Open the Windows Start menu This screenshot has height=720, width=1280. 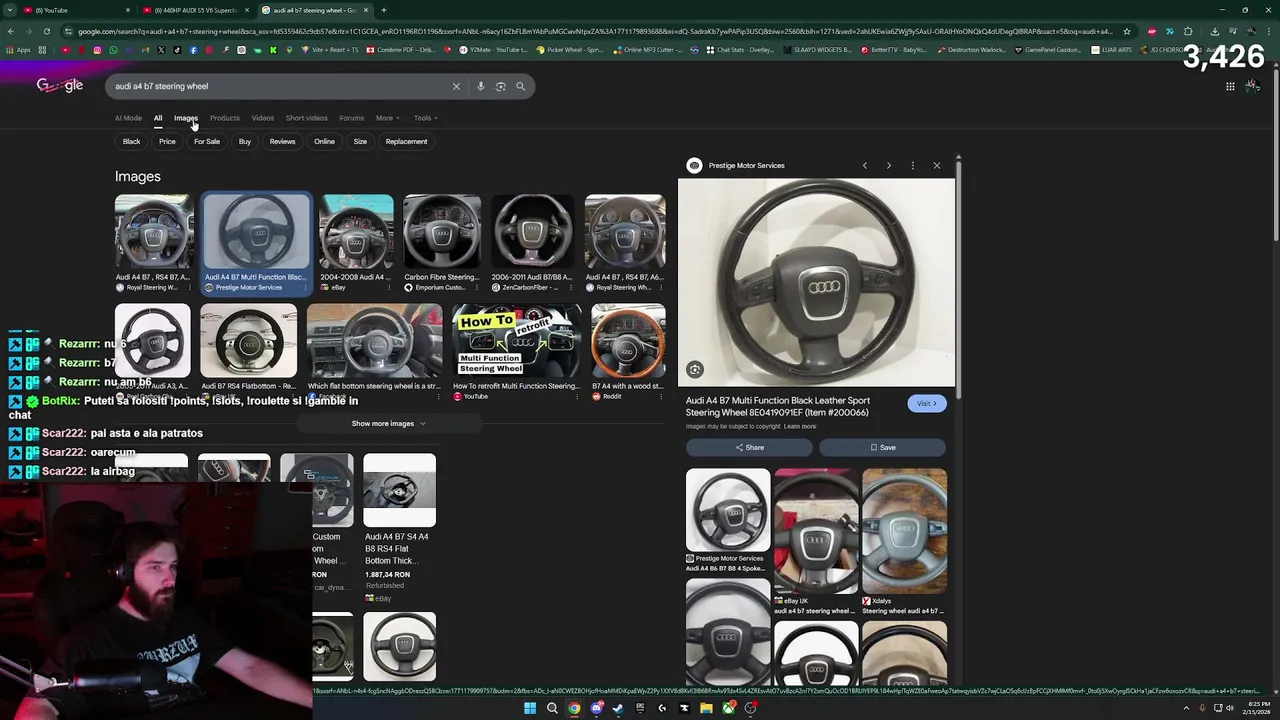click(530, 708)
